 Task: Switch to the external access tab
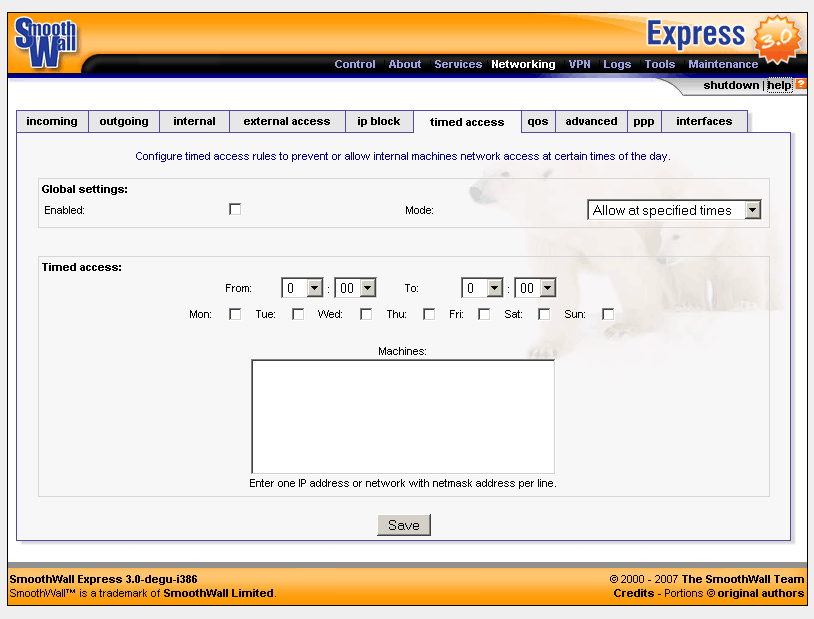(287, 121)
